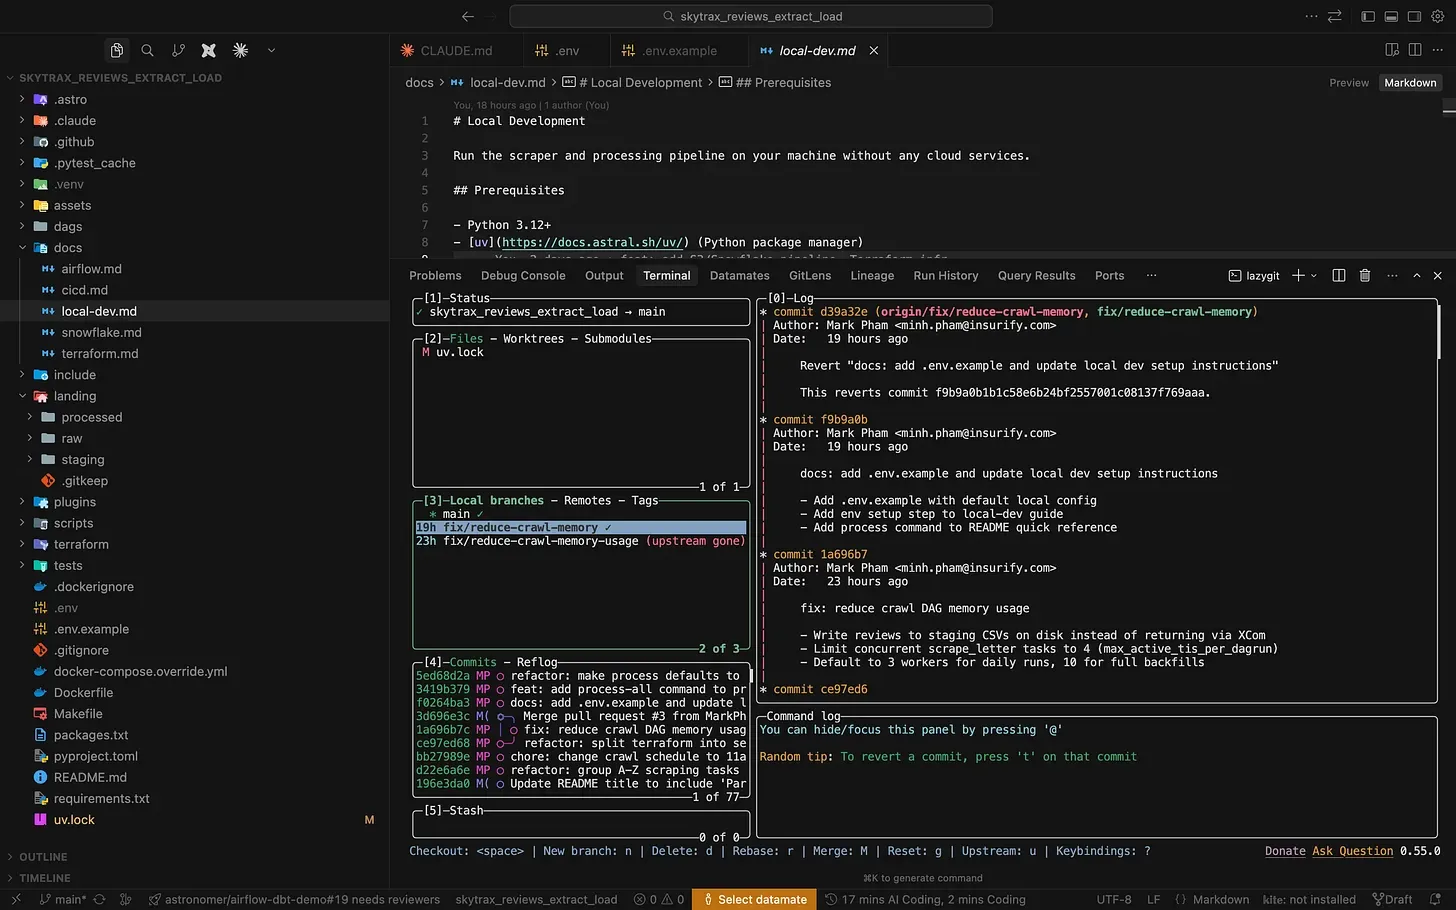Switch sync status by clicking main branch indicator
The height and width of the screenshot is (910, 1456).
(x=63, y=899)
